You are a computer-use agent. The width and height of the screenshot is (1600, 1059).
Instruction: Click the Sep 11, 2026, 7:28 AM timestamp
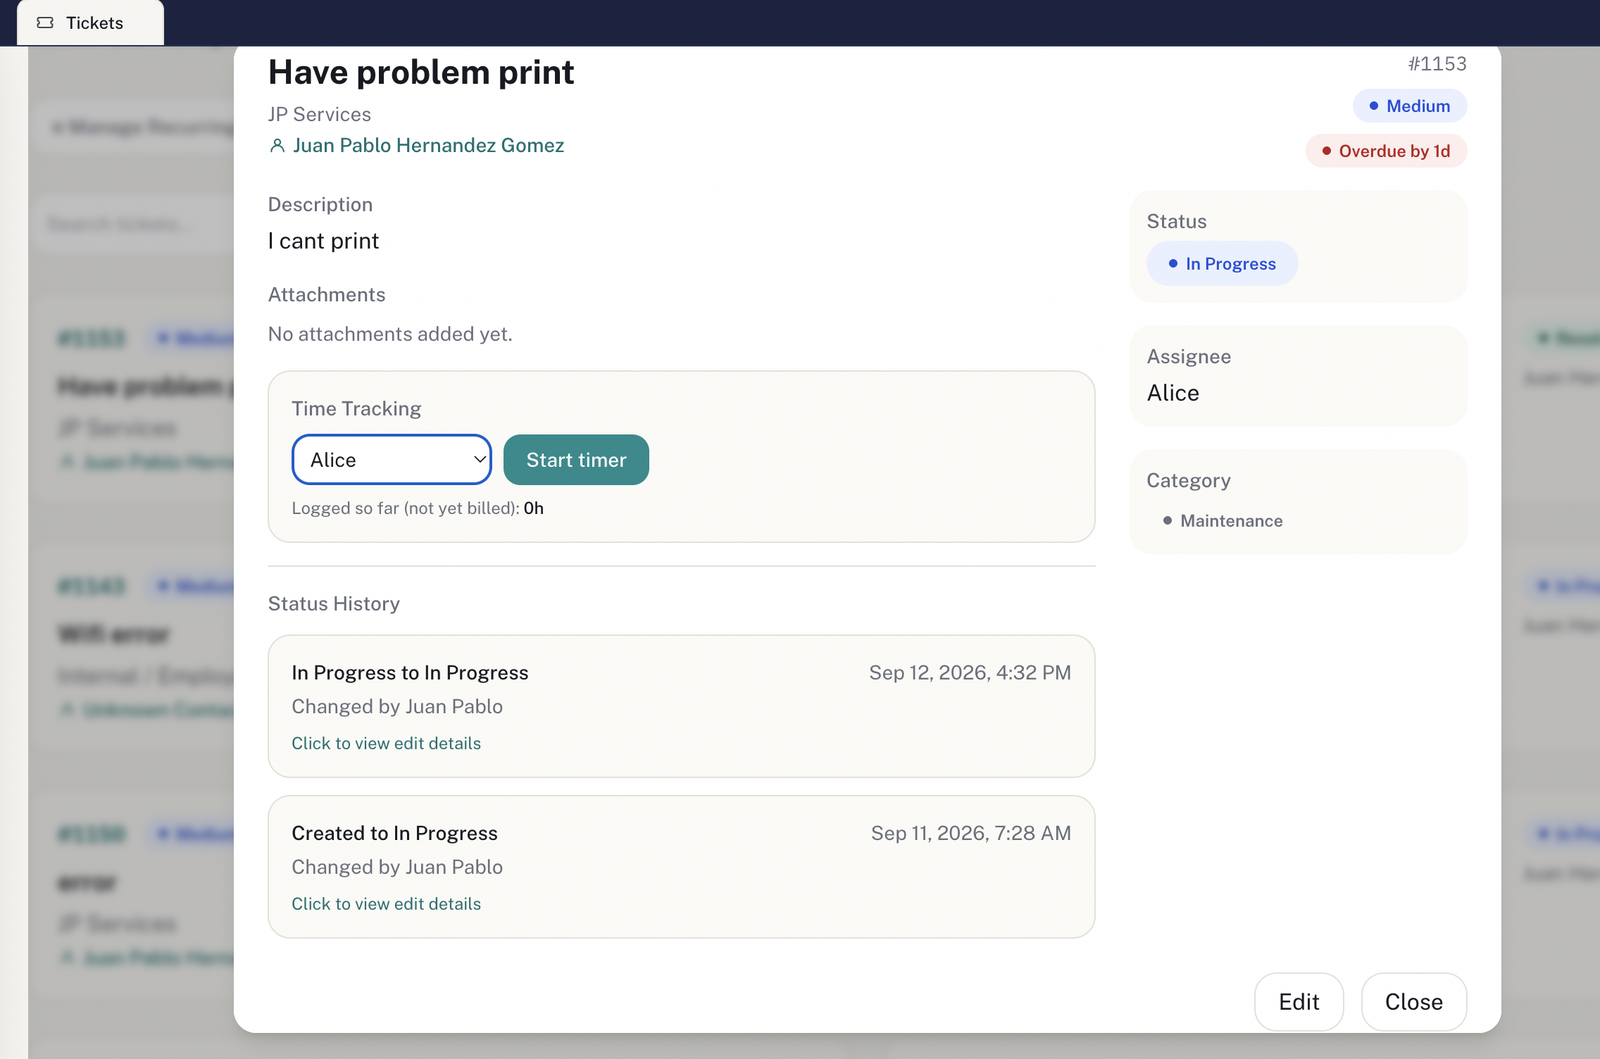[971, 833]
